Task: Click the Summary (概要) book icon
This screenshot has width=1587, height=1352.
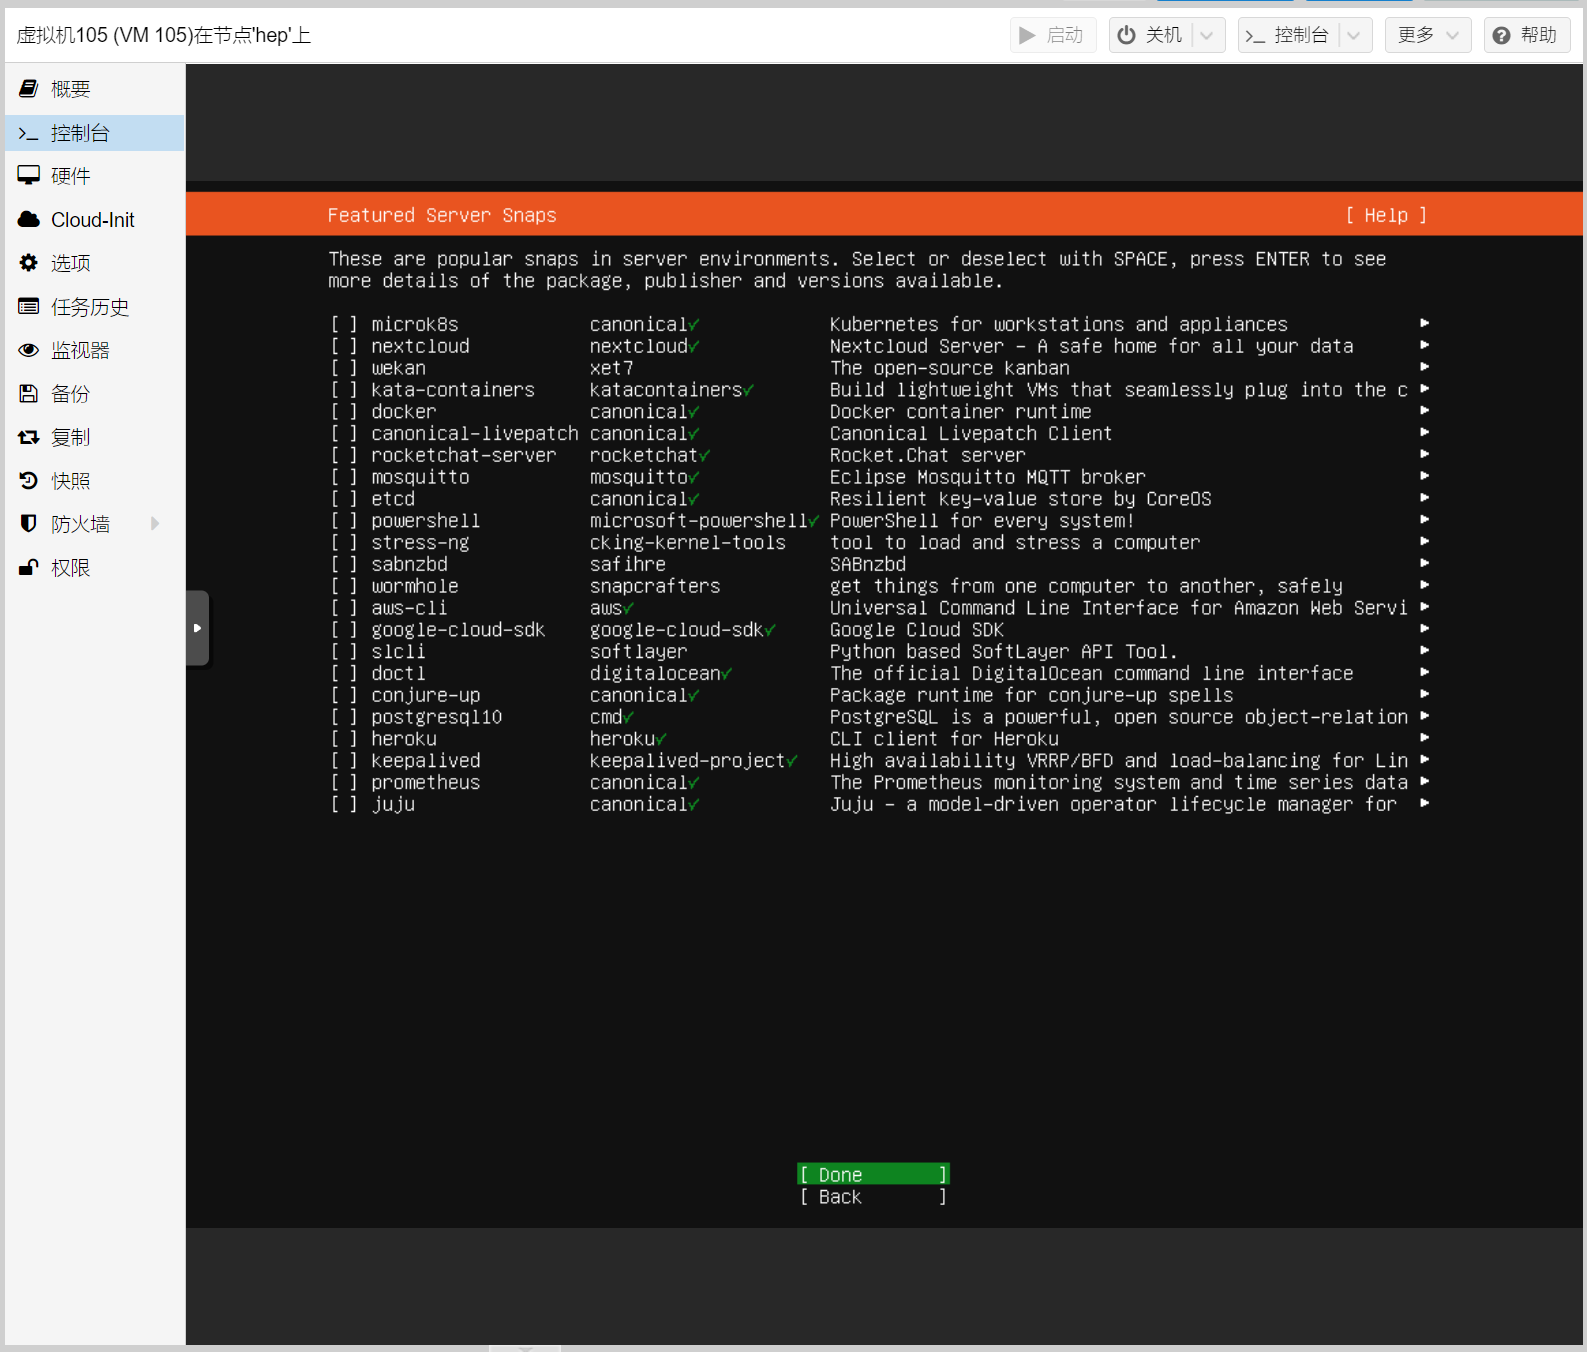Action: (x=29, y=89)
